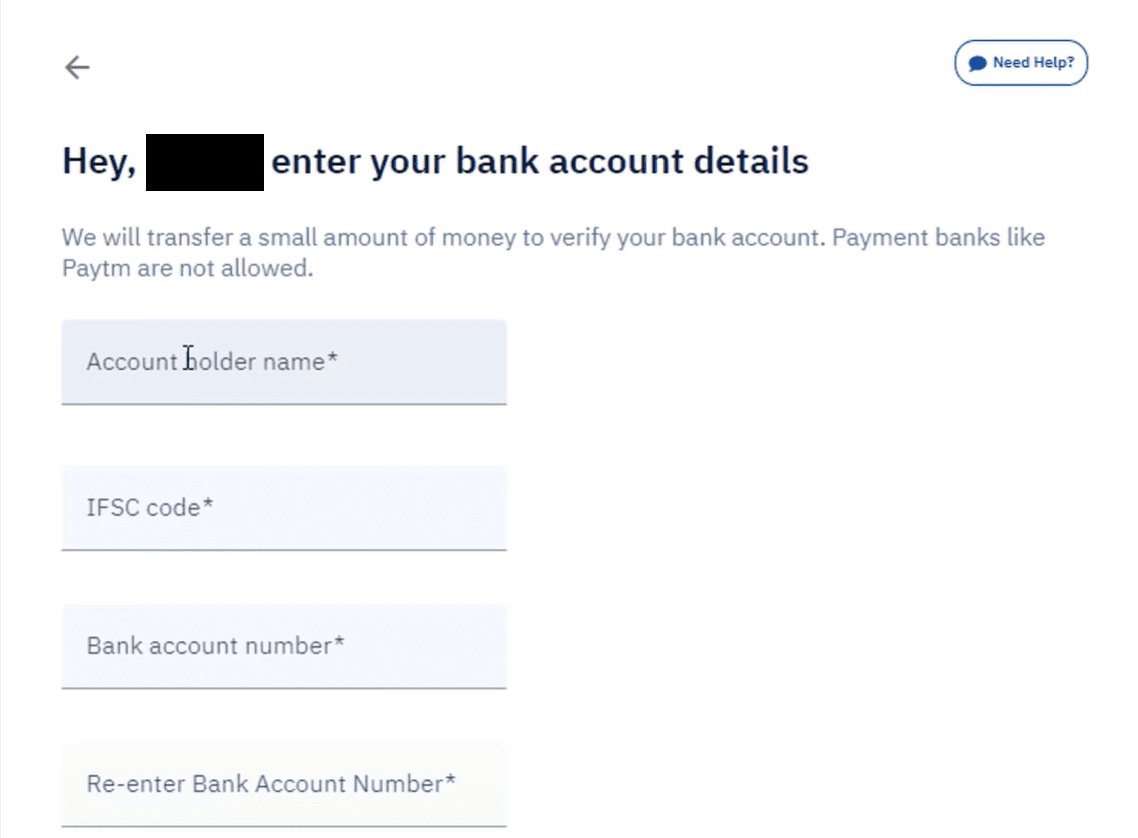The height and width of the screenshot is (838, 1138).
Task: Click the chat bubble icon in Need Help
Action: point(977,63)
